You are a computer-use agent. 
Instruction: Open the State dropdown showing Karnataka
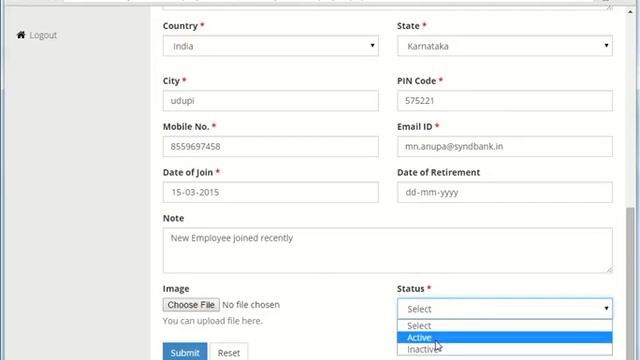tap(504, 46)
